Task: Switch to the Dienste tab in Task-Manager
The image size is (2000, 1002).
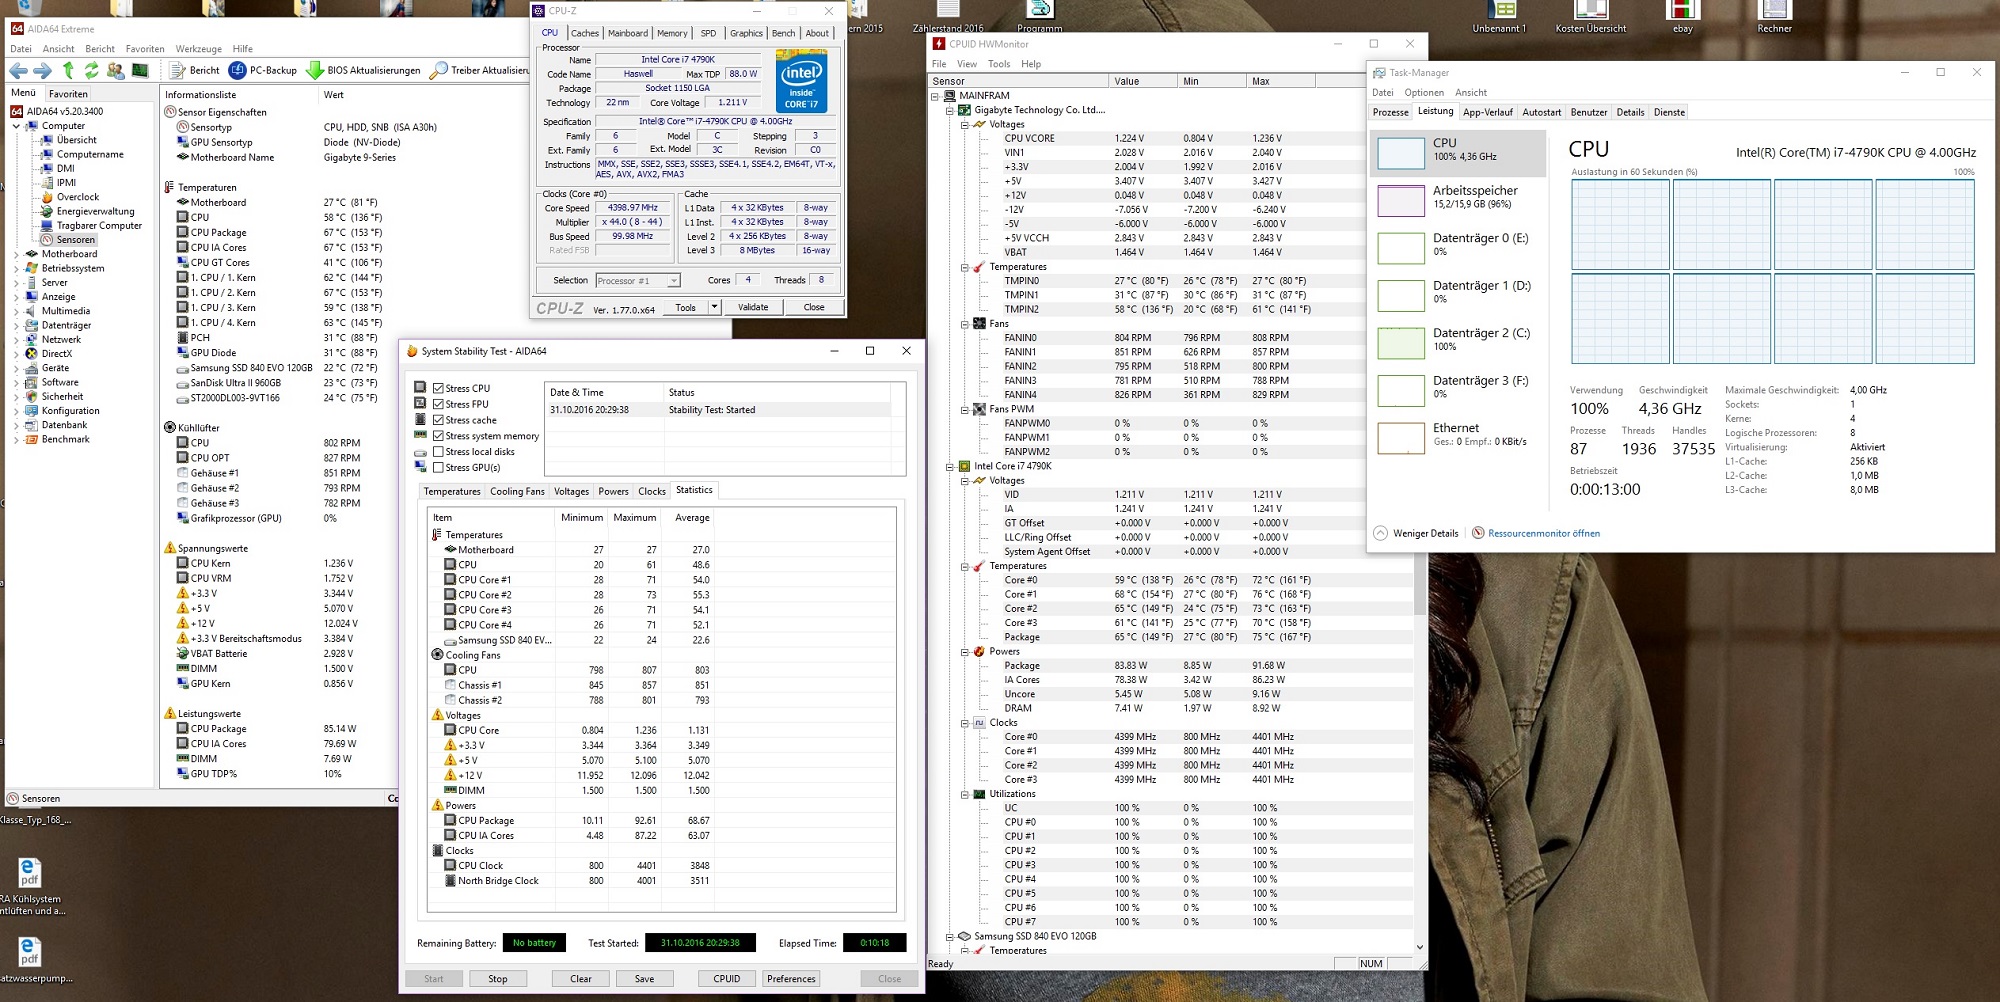Action: pos(1669,112)
